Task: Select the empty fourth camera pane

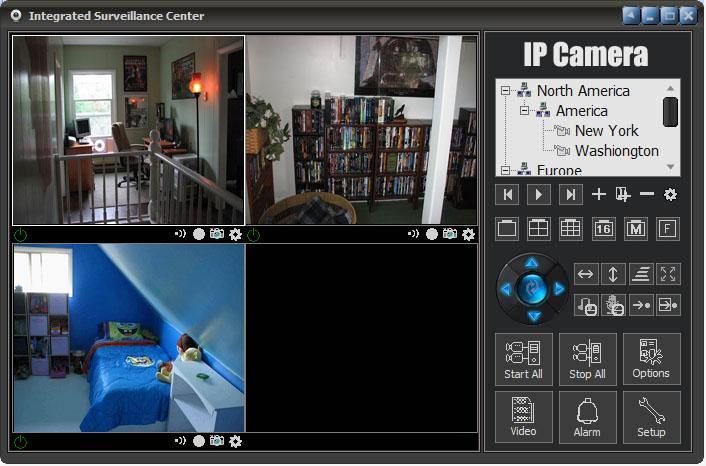Action: point(362,338)
